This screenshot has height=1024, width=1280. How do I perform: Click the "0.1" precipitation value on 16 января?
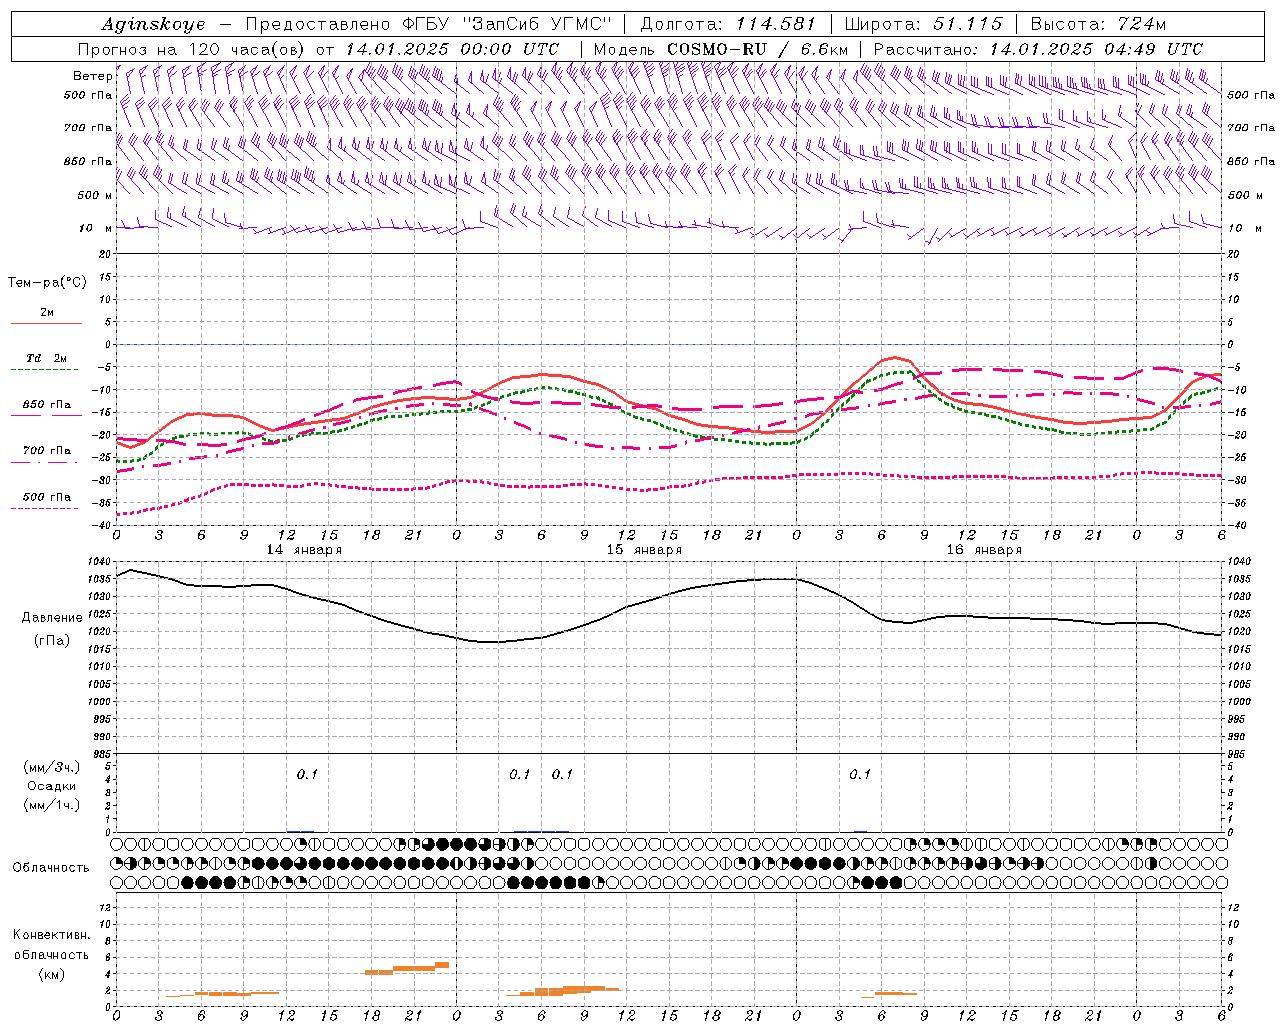coord(860,774)
